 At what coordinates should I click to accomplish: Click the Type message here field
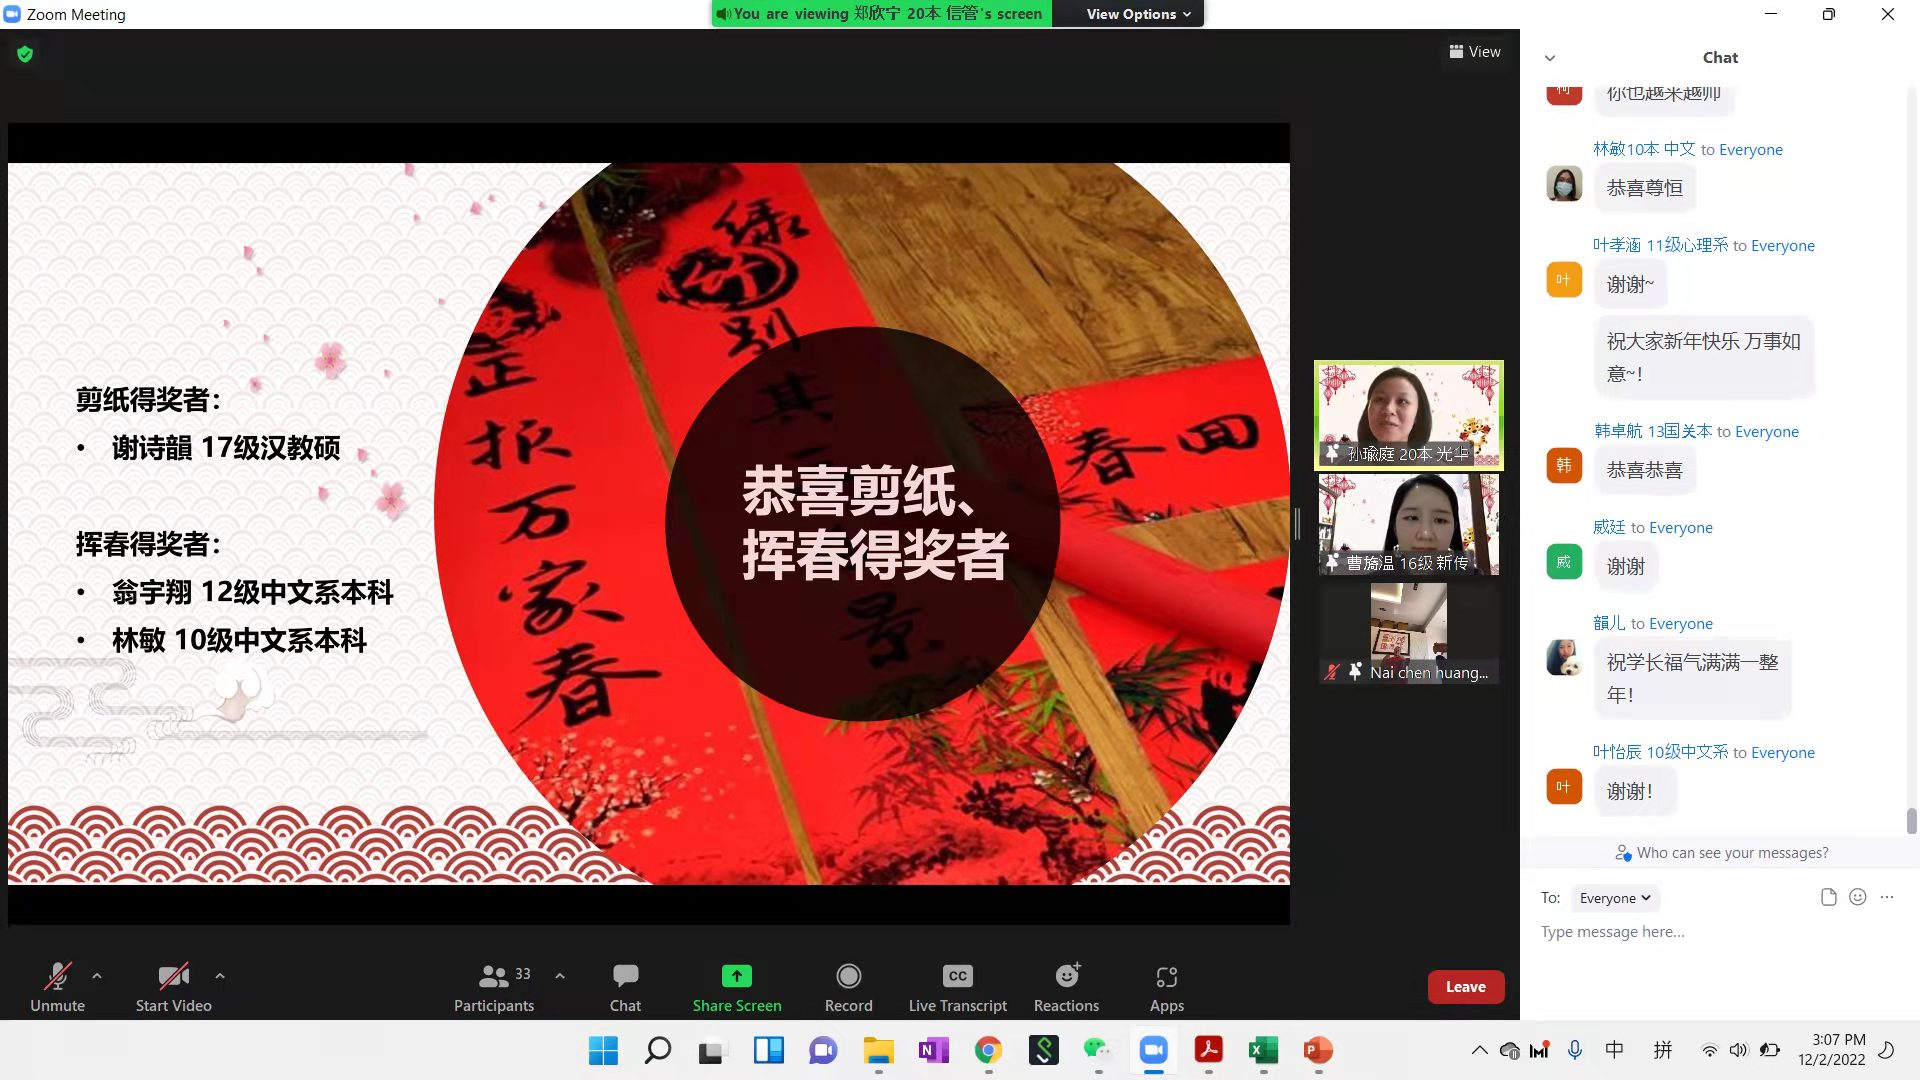pos(1700,932)
